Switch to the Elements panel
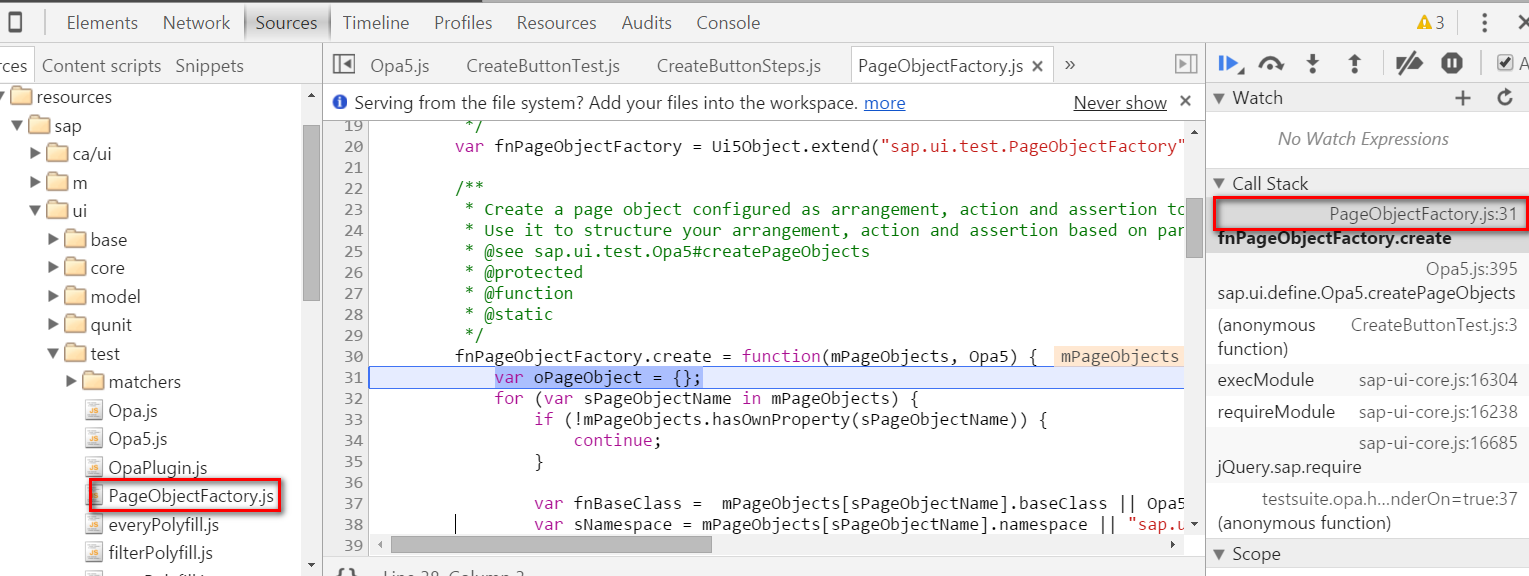 (x=102, y=22)
